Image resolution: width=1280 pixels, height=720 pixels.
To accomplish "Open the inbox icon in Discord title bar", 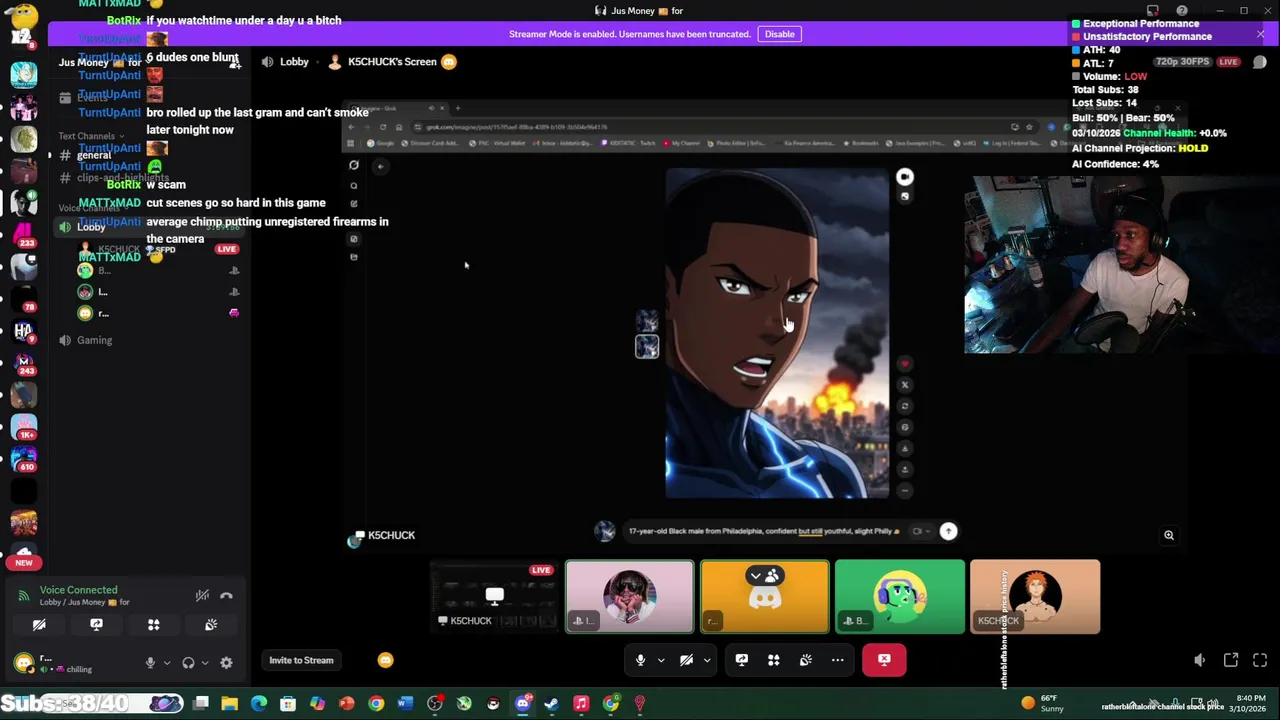I will [1153, 11].
